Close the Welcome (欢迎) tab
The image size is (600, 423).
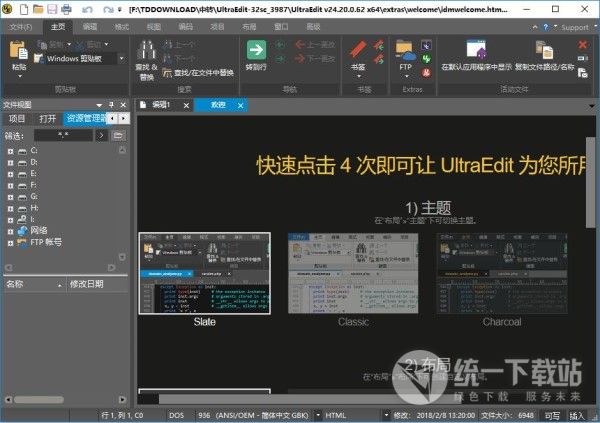click(x=240, y=106)
